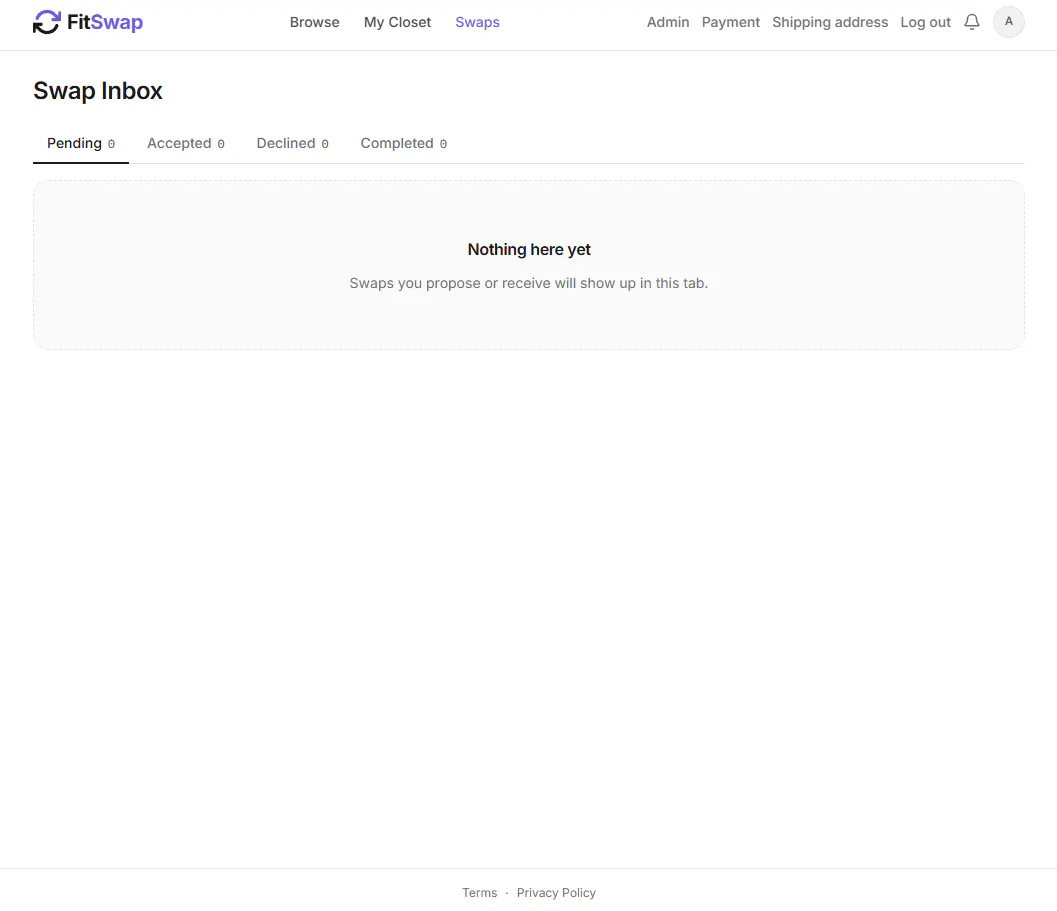Click Log out
Viewport: 1057px width, 911px height.
pyautogui.click(x=926, y=22)
